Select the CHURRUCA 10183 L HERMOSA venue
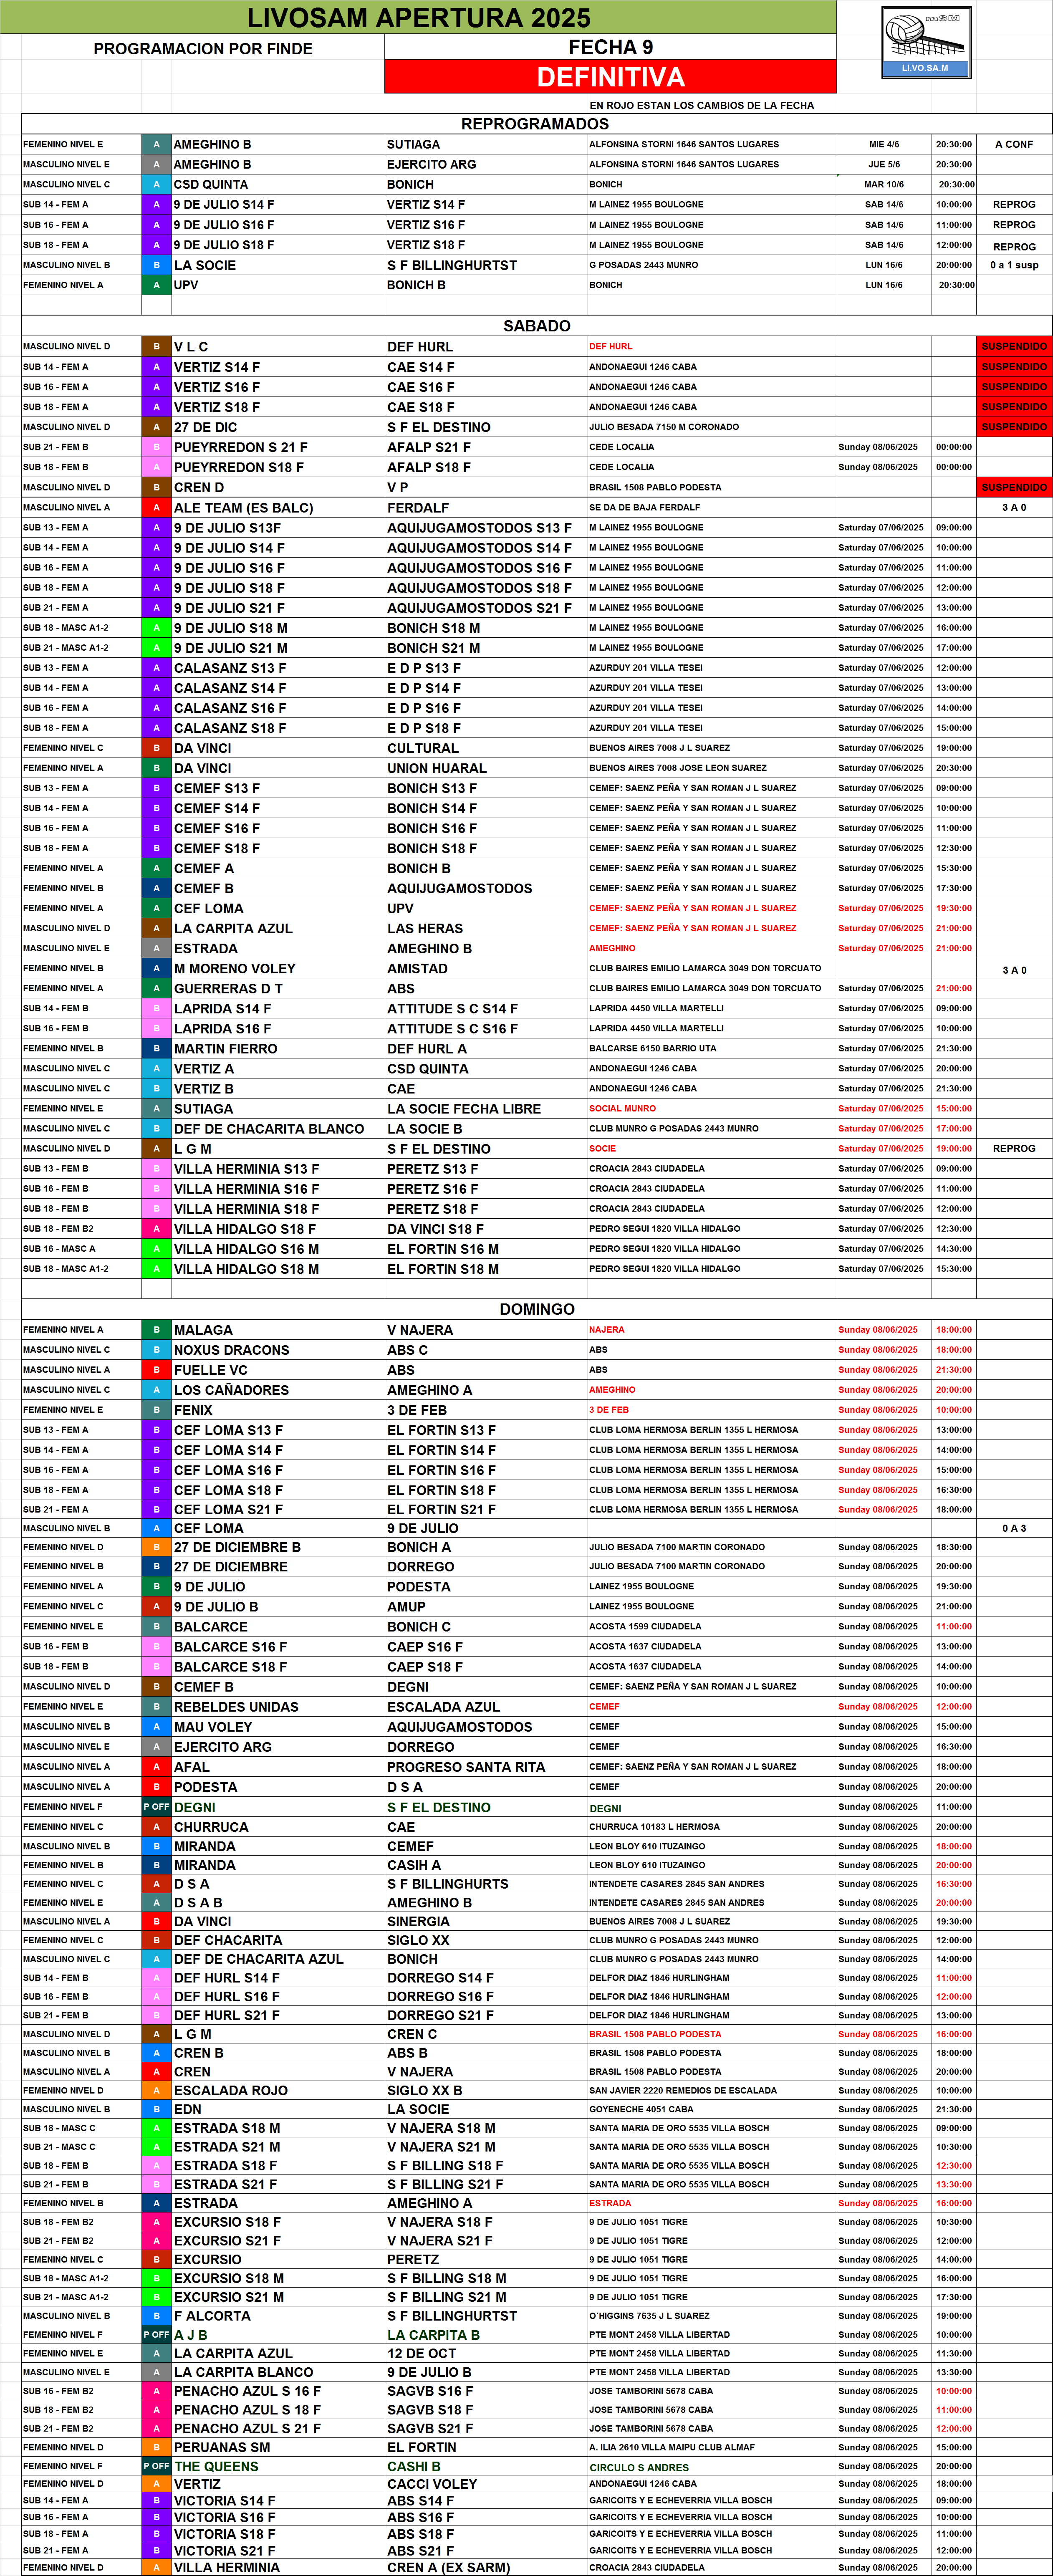1053x2576 pixels. tap(712, 1827)
